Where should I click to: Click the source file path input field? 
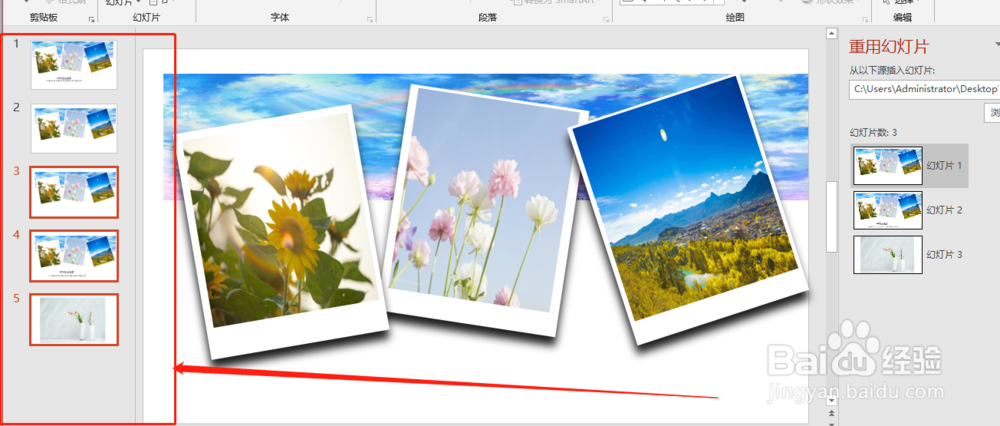[924, 89]
